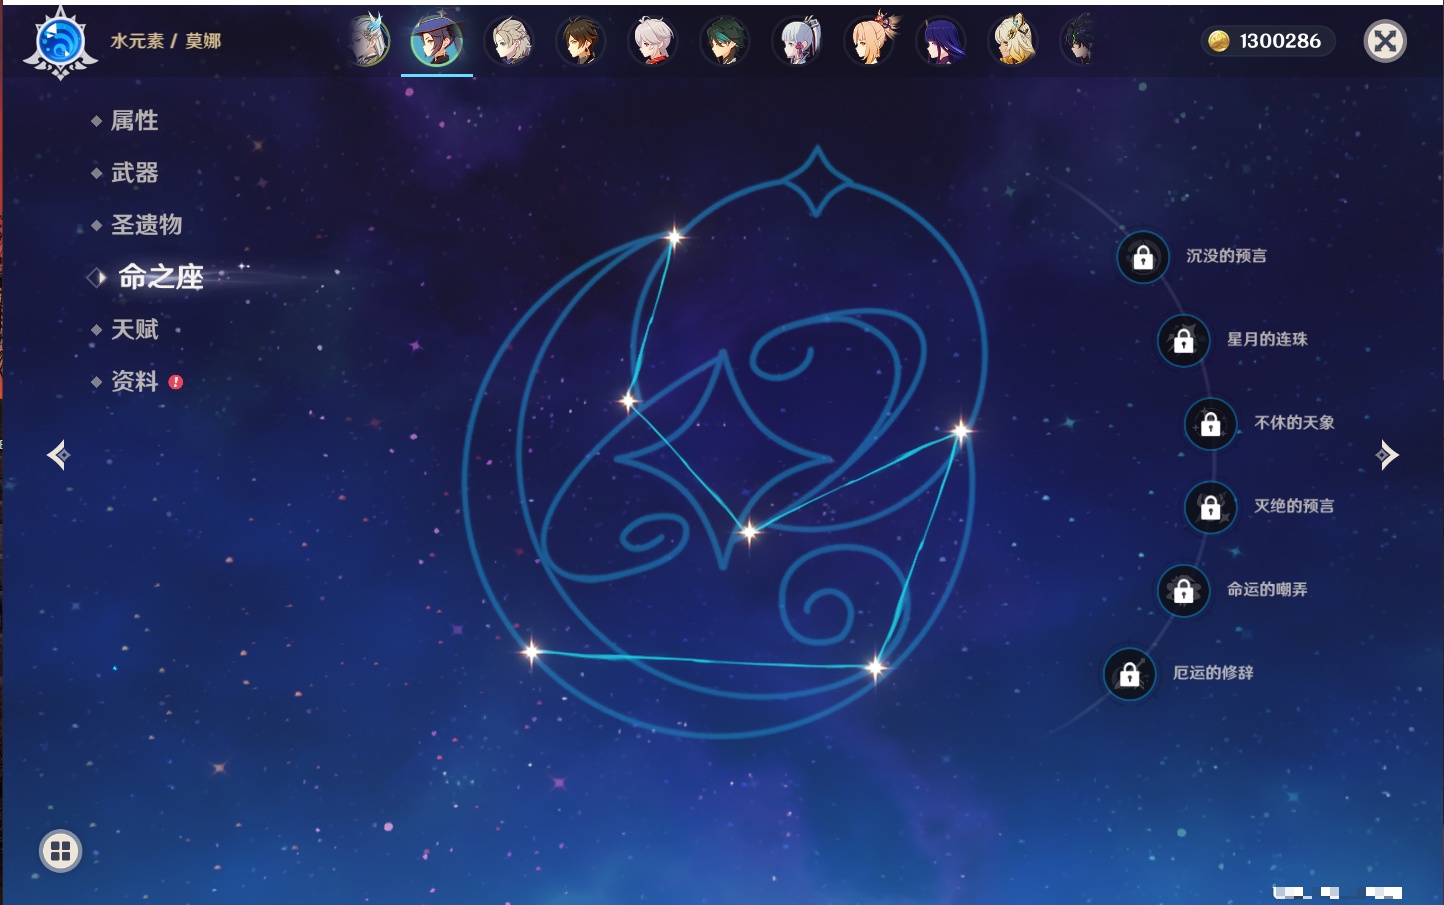Click the Mora balance 1300286
Screen dimensions: 1444x905
coord(1266,41)
